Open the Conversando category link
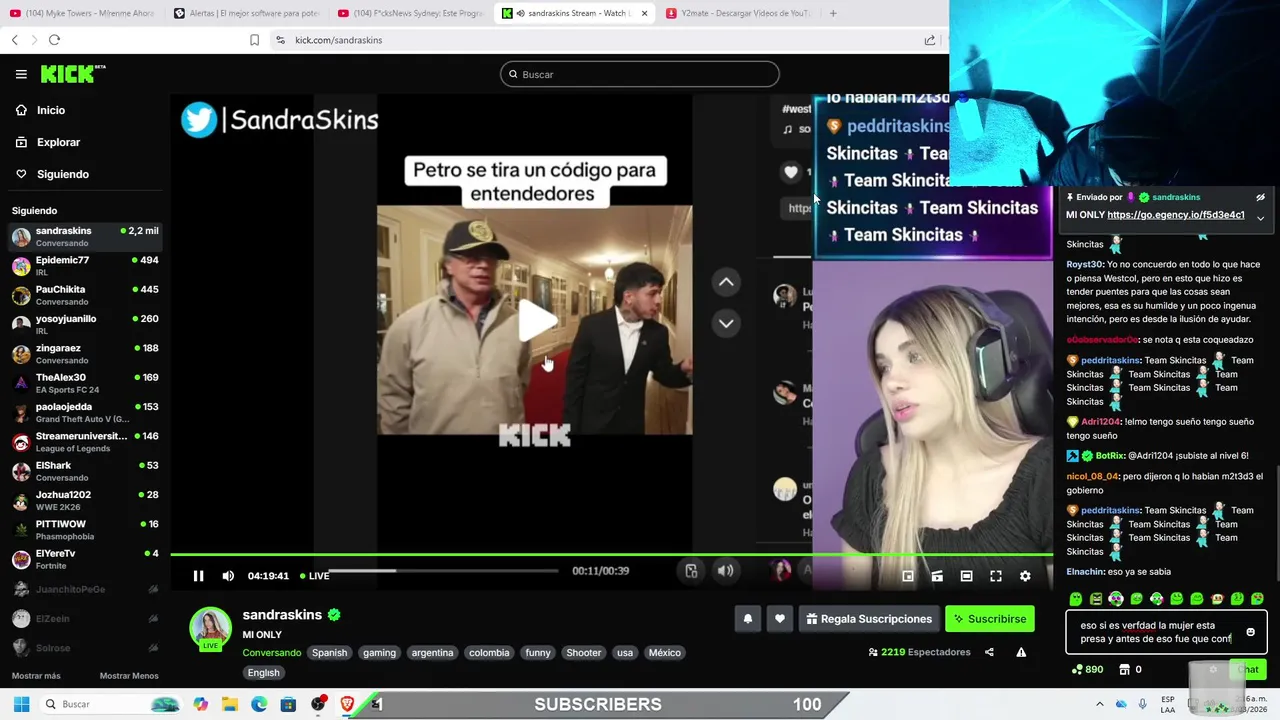 [x=271, y=652]
